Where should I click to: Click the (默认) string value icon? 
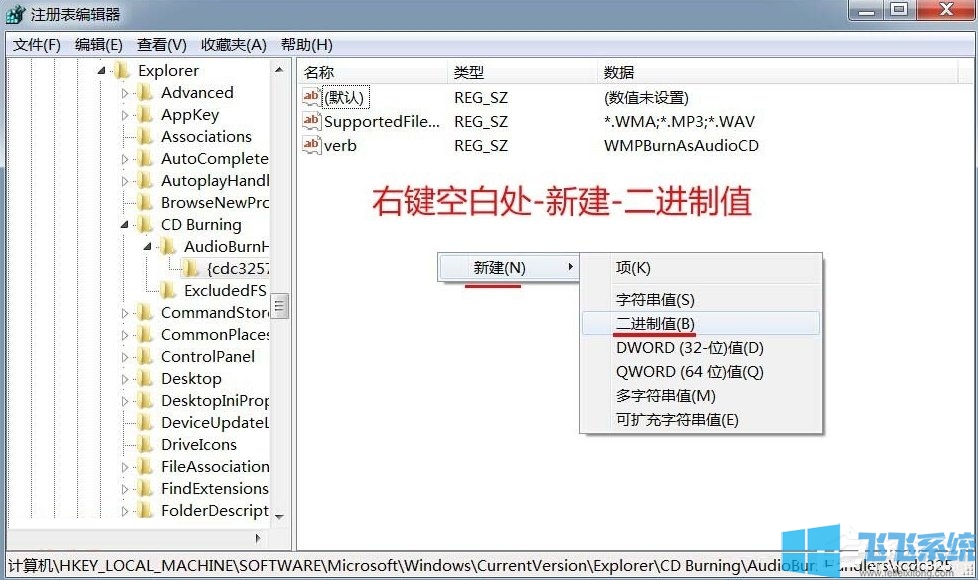click(313, 97)
